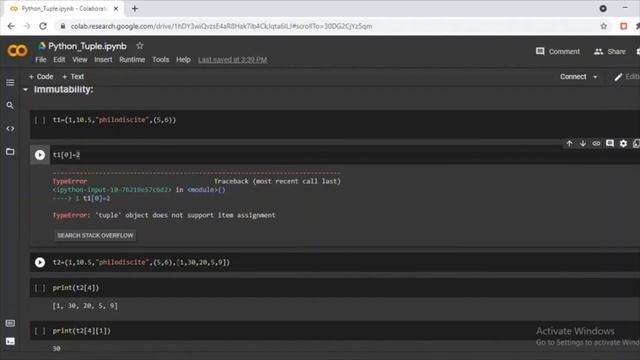640x360 pixels.
Task: Click the browser back arrow
Action: click(x=11, y=26)
